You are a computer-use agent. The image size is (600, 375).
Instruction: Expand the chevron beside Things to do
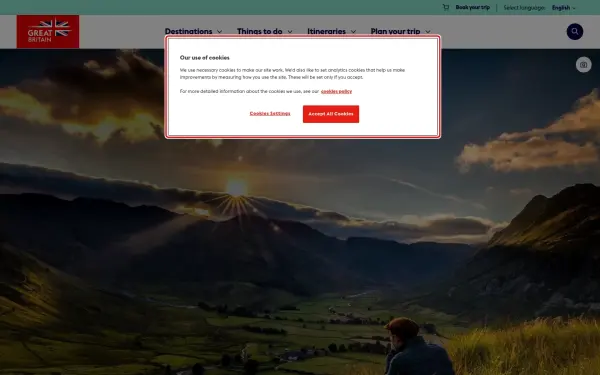290,31
